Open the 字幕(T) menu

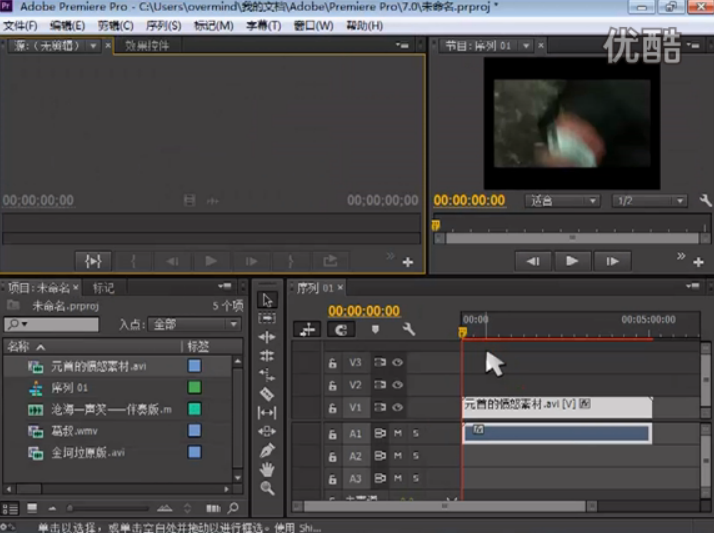click(x=264, y=26)
